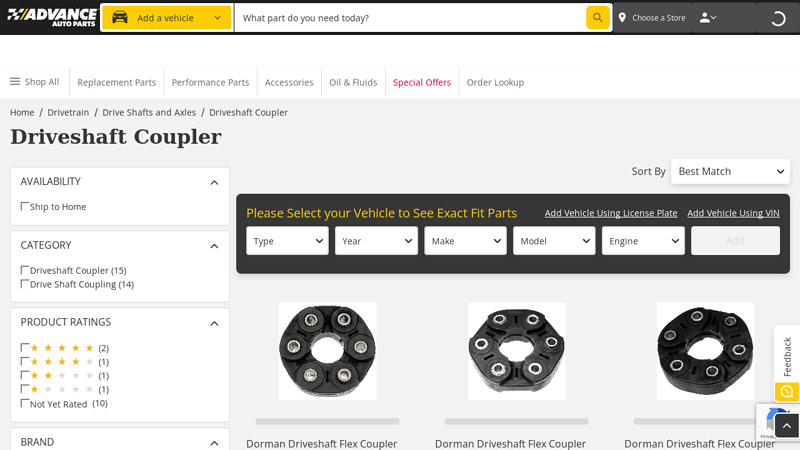Check the Not Yet Rated filter

24,403
